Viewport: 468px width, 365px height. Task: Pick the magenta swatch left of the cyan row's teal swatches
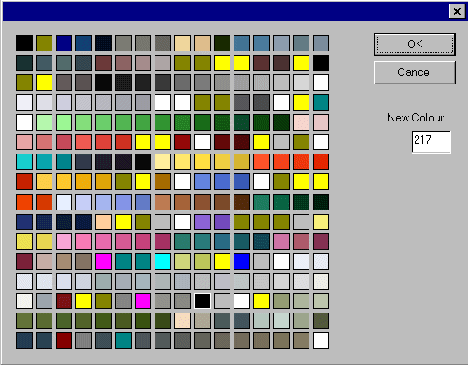click(103, 261)
